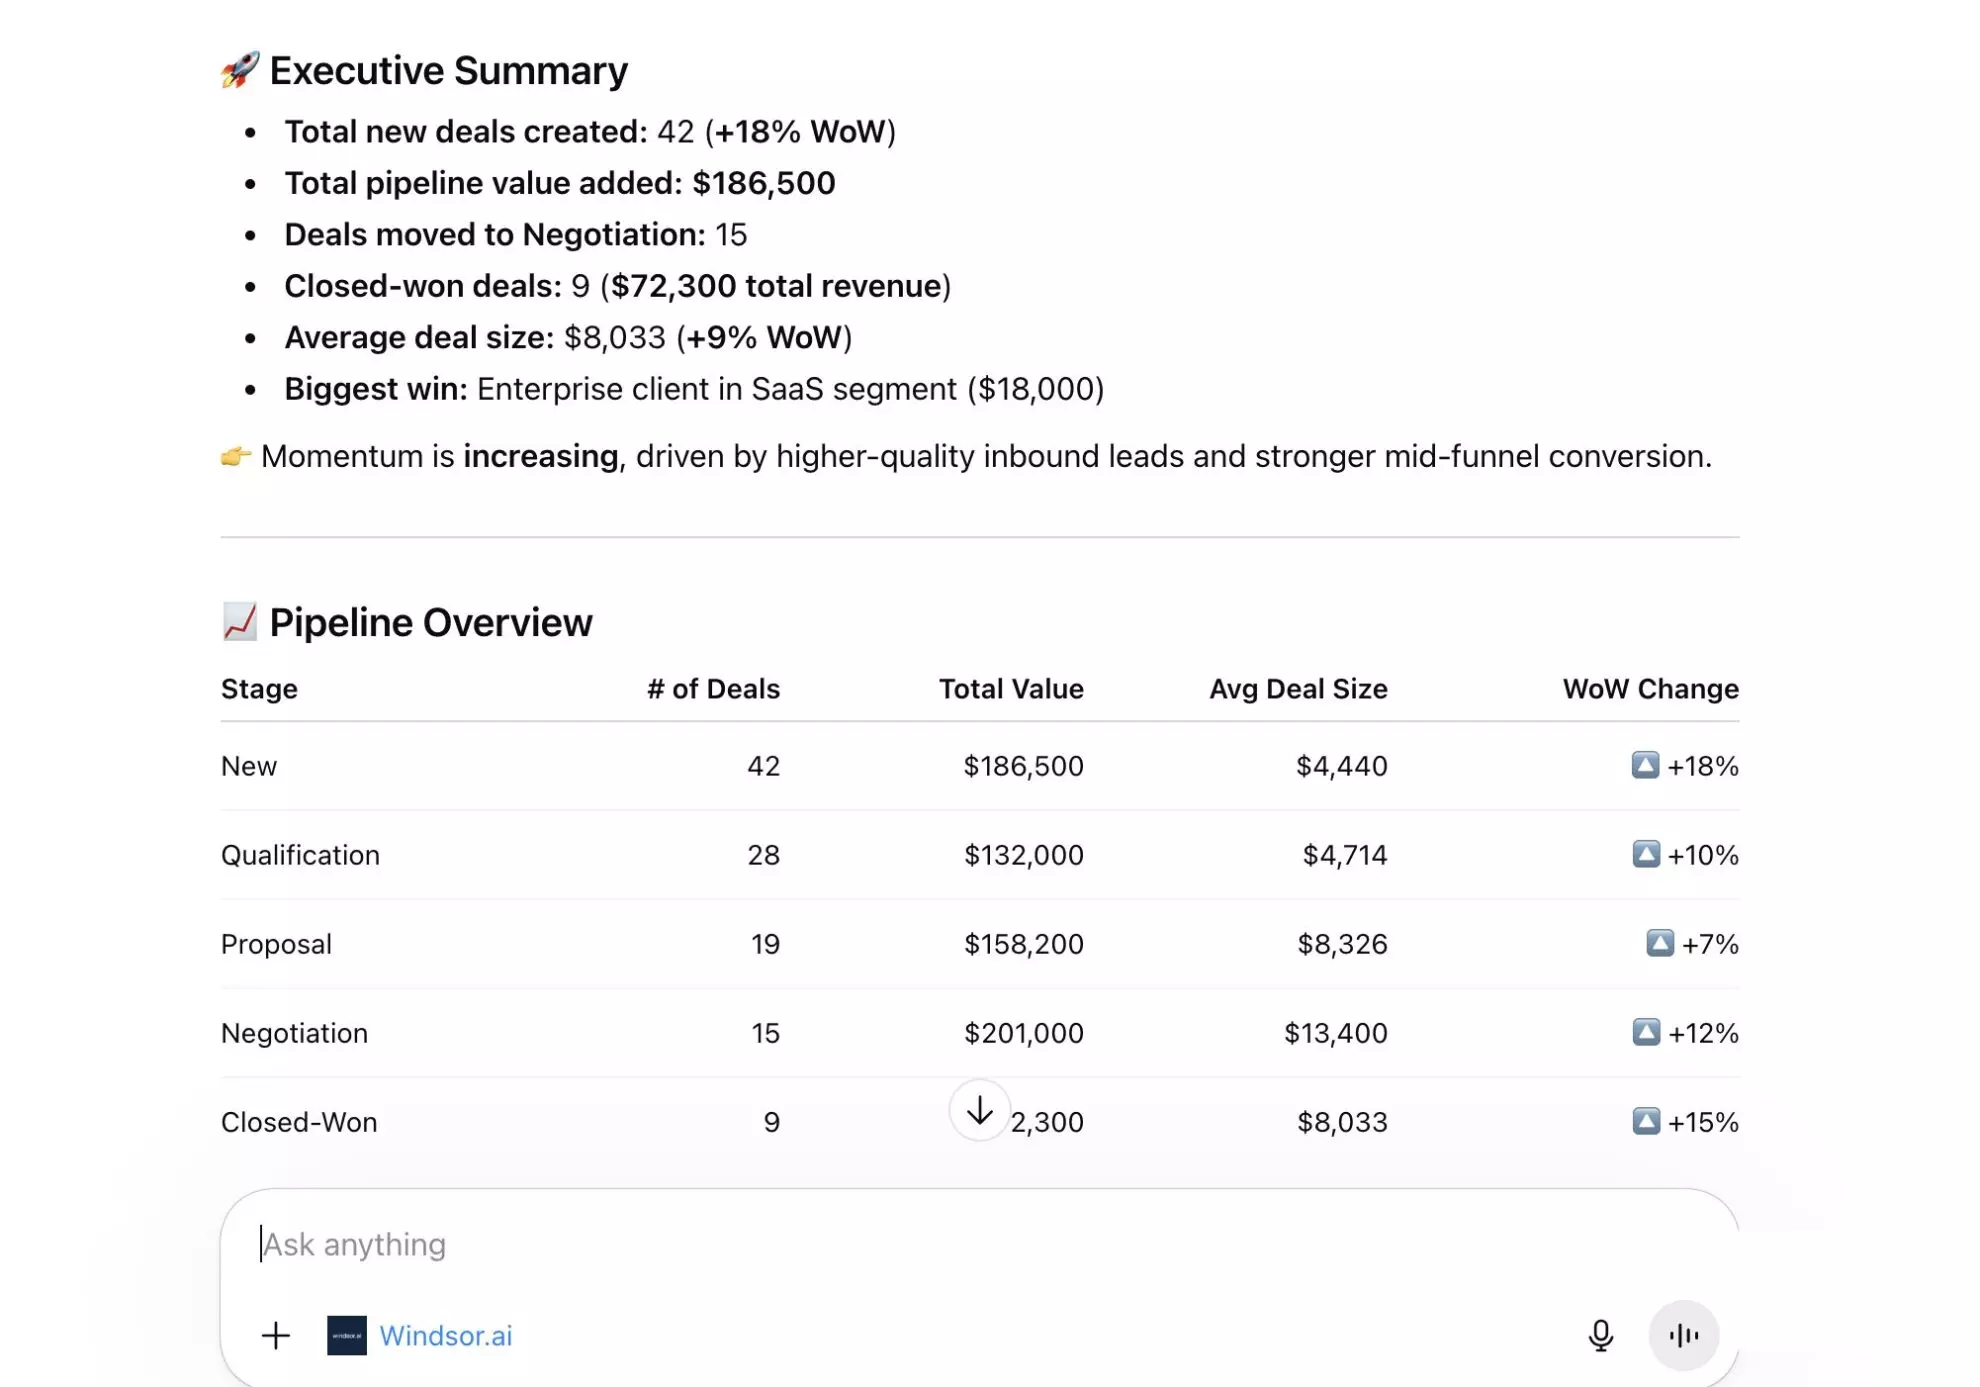
Task: Attach a file using the plus icon
Action: [x=276, y=1335]
